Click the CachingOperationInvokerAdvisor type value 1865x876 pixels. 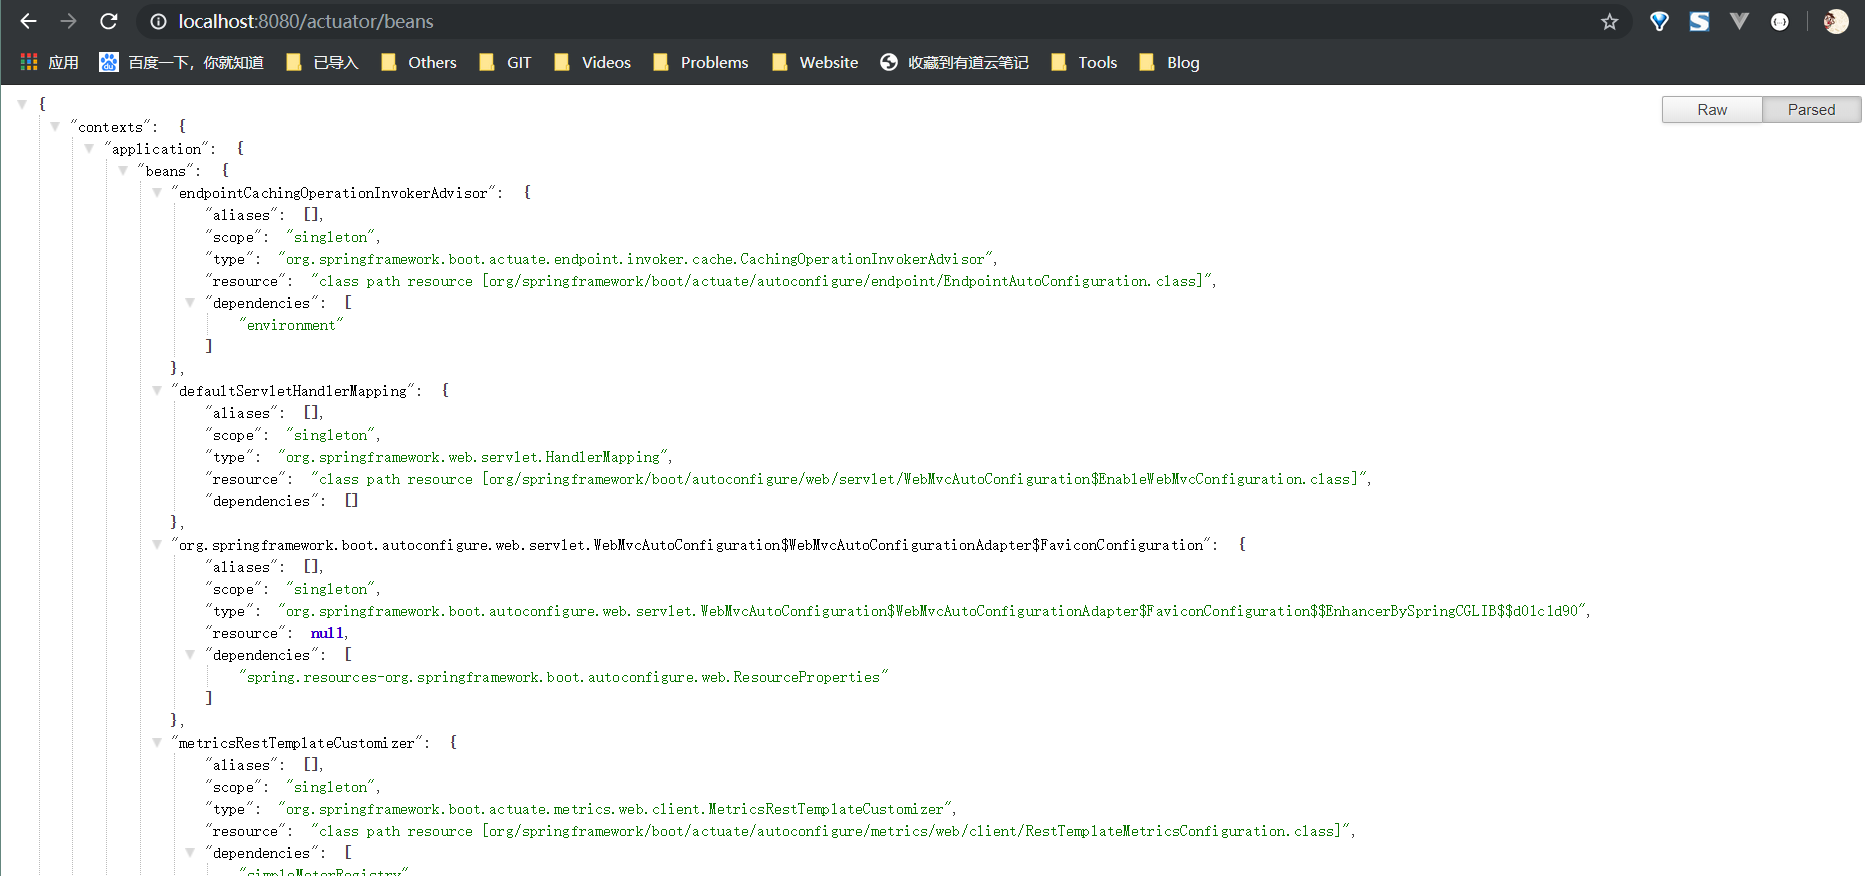tap(635, 259)
